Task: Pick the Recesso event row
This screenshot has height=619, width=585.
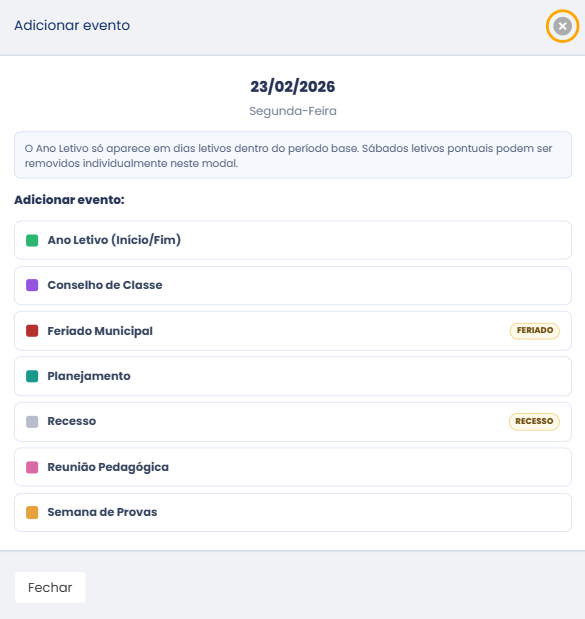Action: coord(293,422)
